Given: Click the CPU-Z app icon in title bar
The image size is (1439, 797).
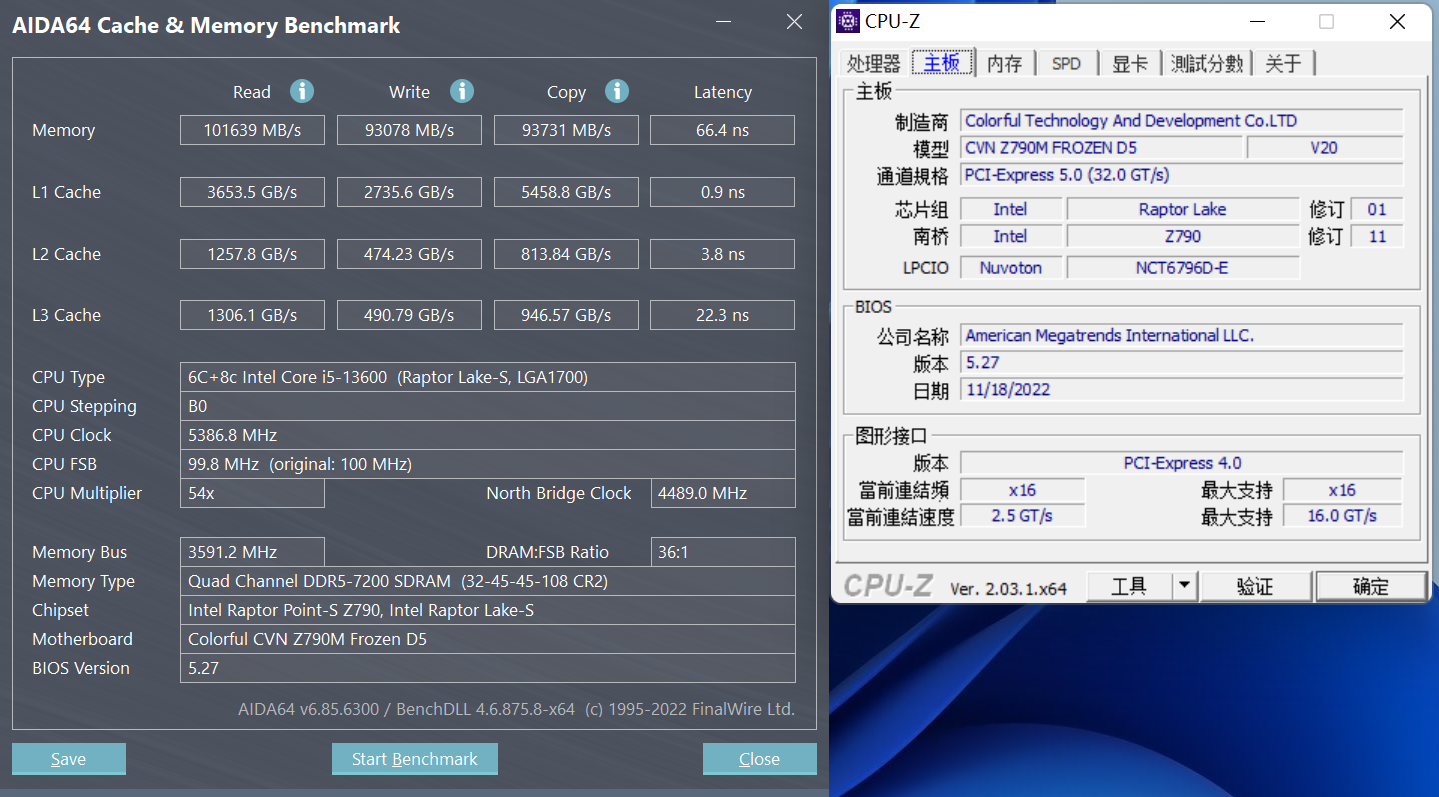Looking at the screenshot, I should [x=848, y=21].
